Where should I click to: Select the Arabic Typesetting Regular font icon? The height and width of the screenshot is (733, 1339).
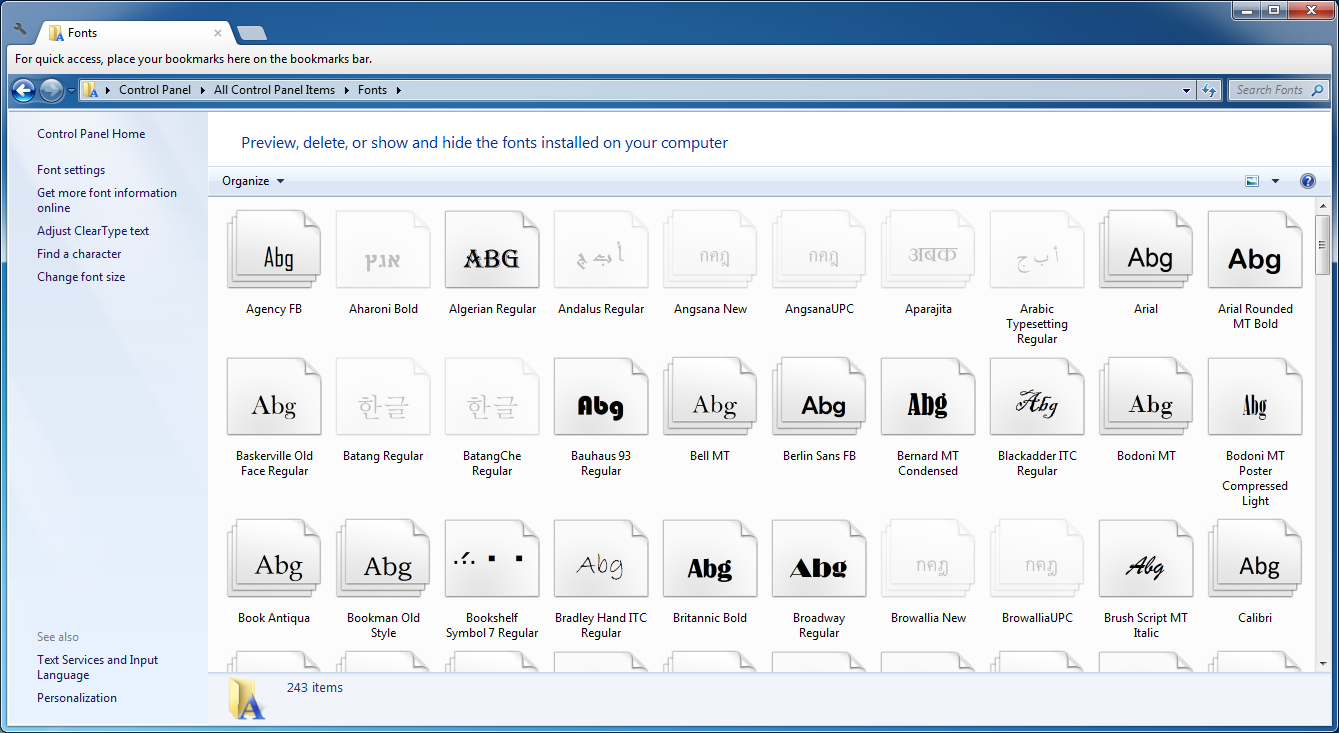[x=1037, y=251]
